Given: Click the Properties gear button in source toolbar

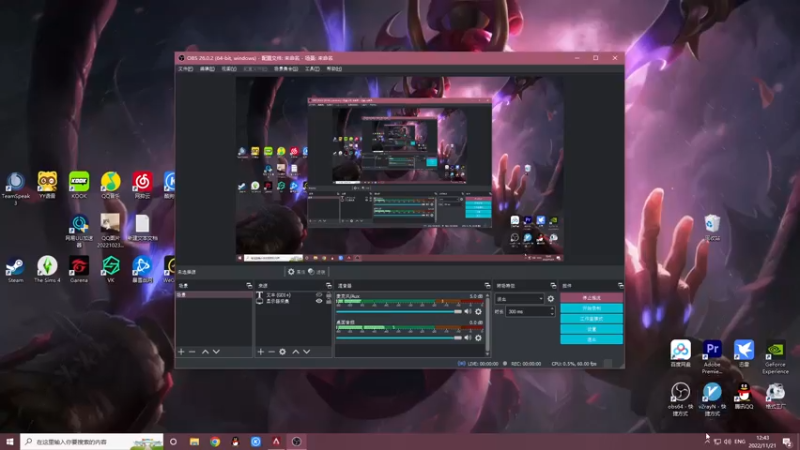Looking at the screenshot, I should pos(296,272).
